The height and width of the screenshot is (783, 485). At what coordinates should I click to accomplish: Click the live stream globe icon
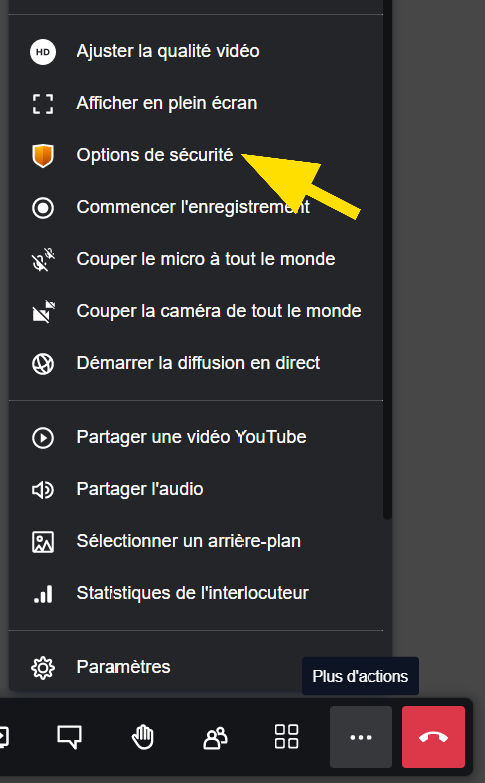[x=43, y=364]
